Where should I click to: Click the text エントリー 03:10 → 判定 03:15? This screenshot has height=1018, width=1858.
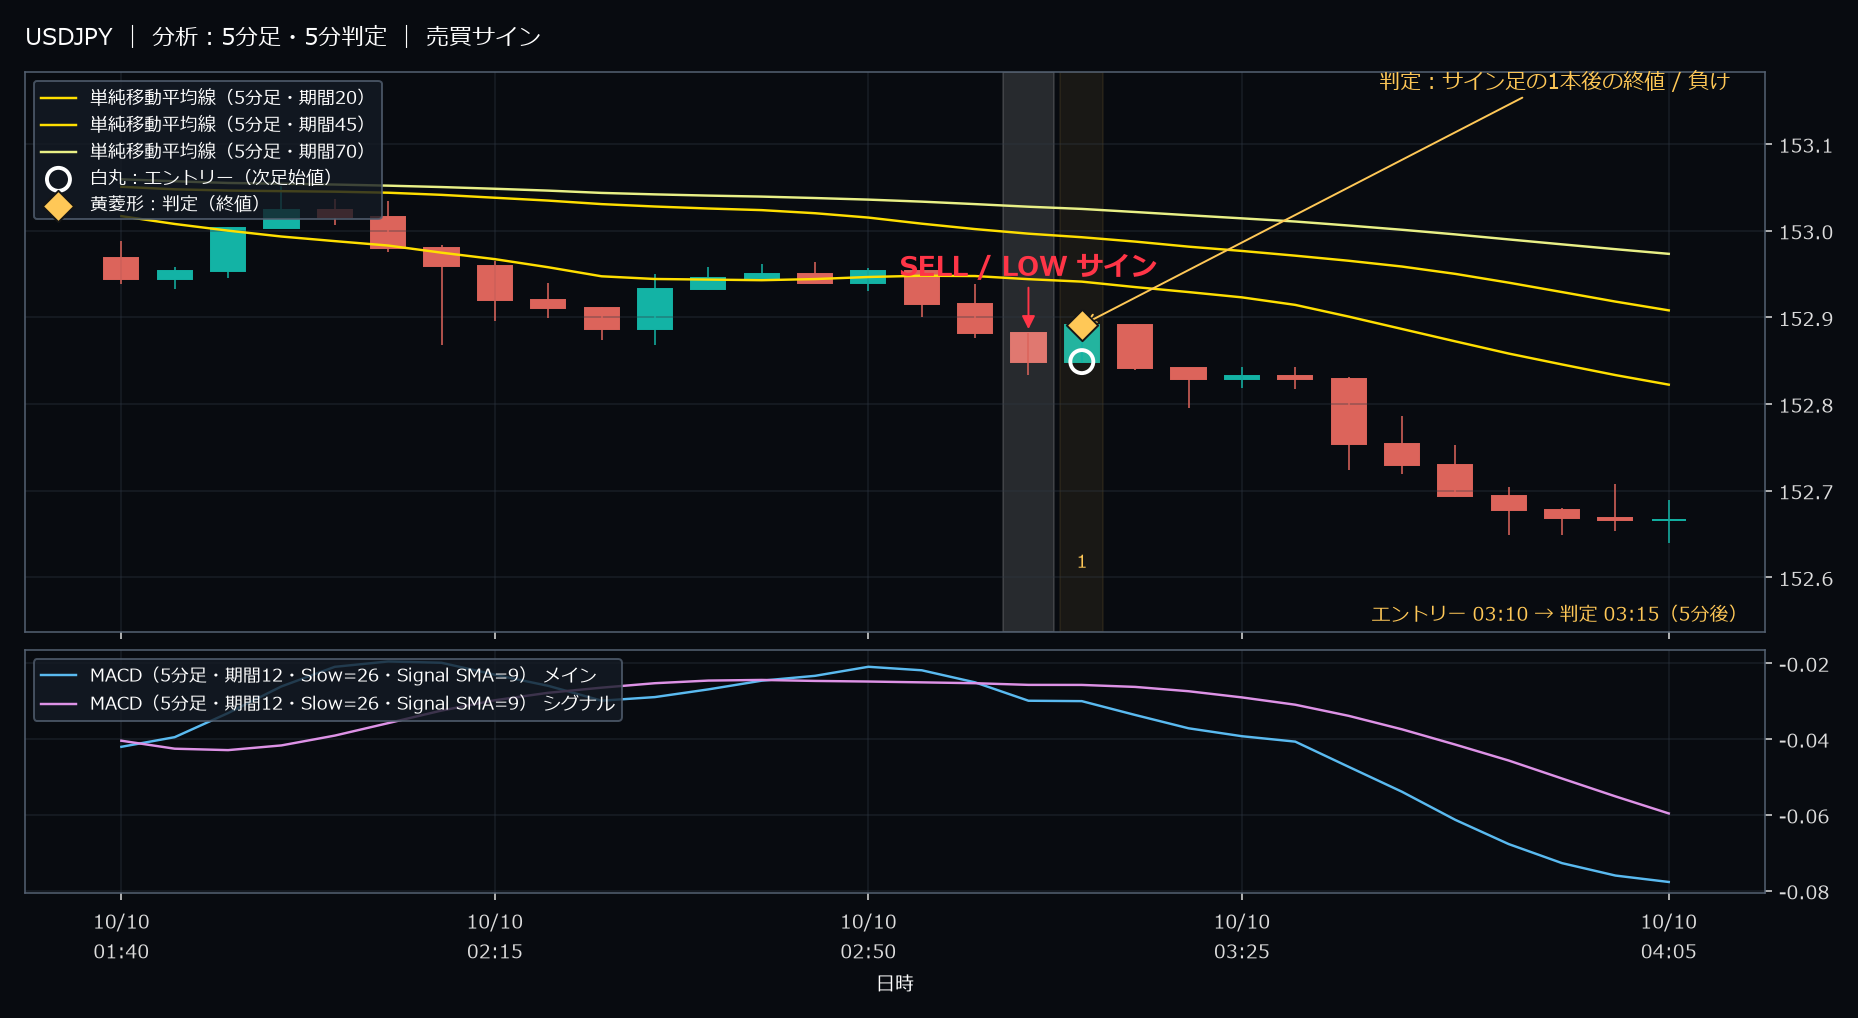(1515, 614)
